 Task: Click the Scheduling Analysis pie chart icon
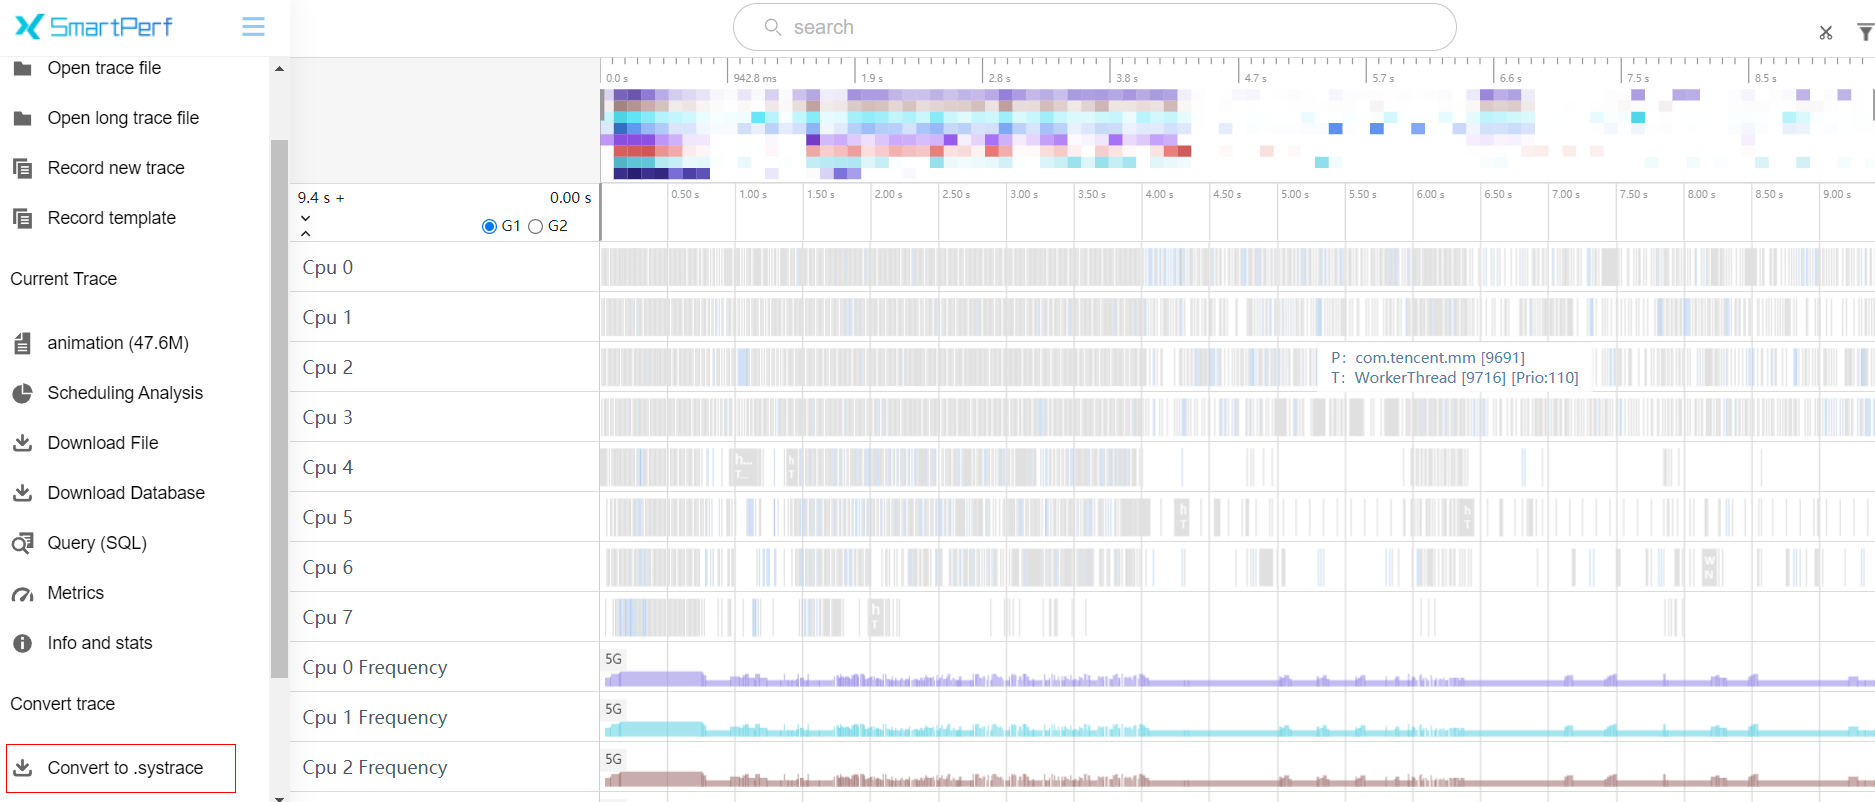[x=22, y=393]
